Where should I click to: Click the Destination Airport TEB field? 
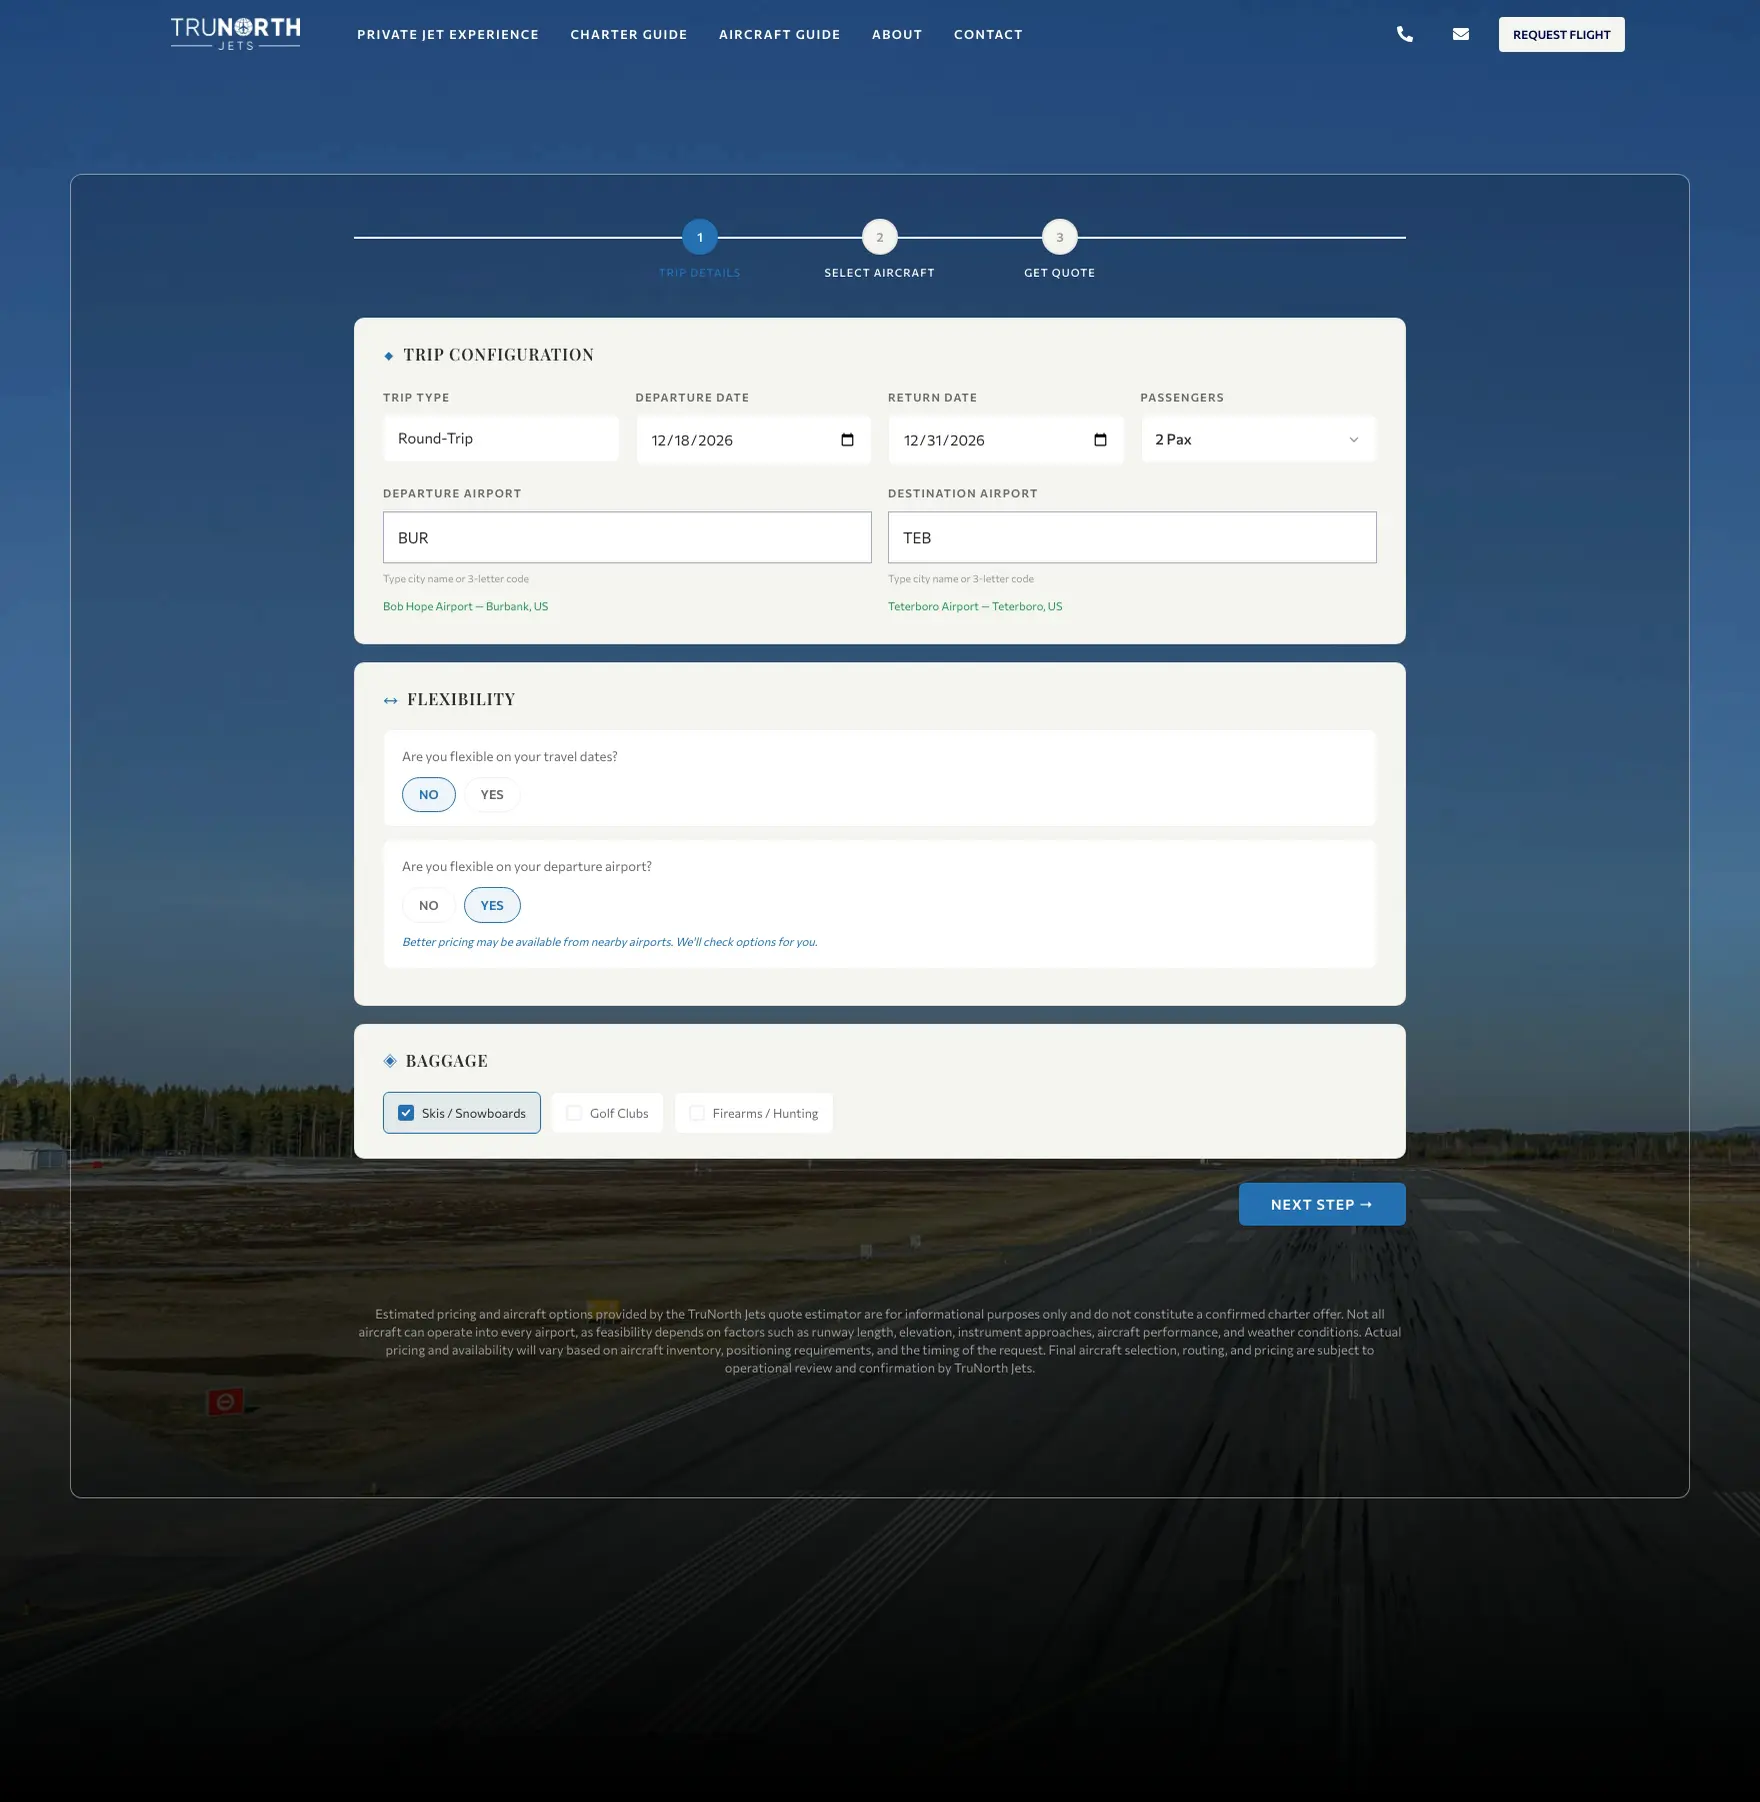[x=1132, y=537]
